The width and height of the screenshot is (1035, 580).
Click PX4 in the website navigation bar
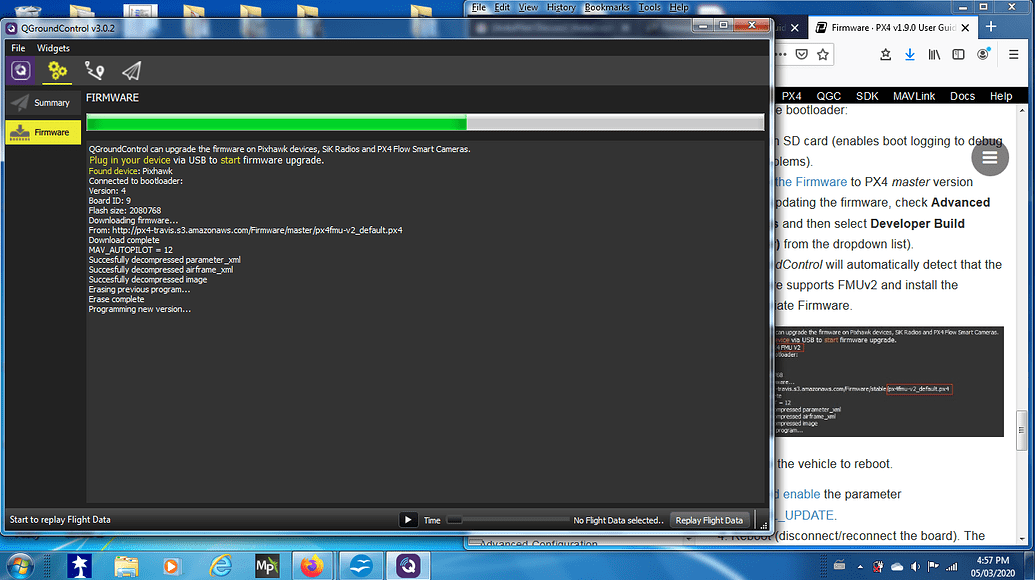point(791,96)
